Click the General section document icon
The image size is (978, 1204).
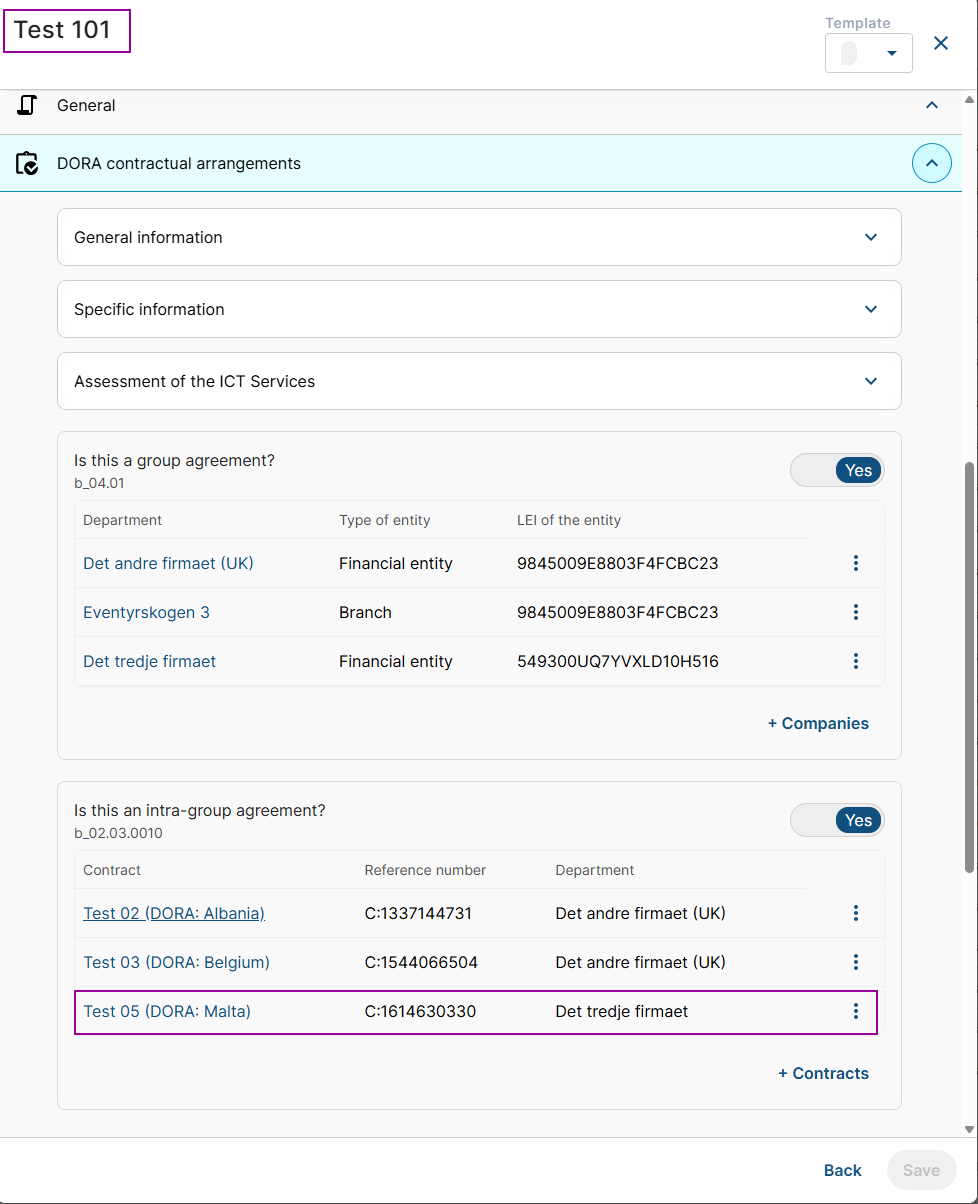28,105
